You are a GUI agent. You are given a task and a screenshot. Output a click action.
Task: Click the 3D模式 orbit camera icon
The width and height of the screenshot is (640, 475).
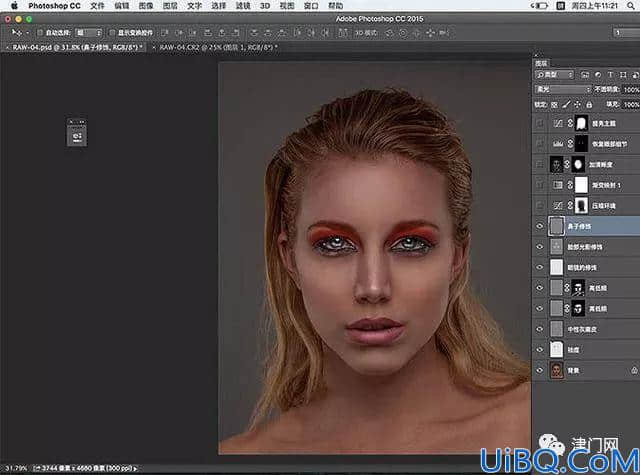[389, 33]
